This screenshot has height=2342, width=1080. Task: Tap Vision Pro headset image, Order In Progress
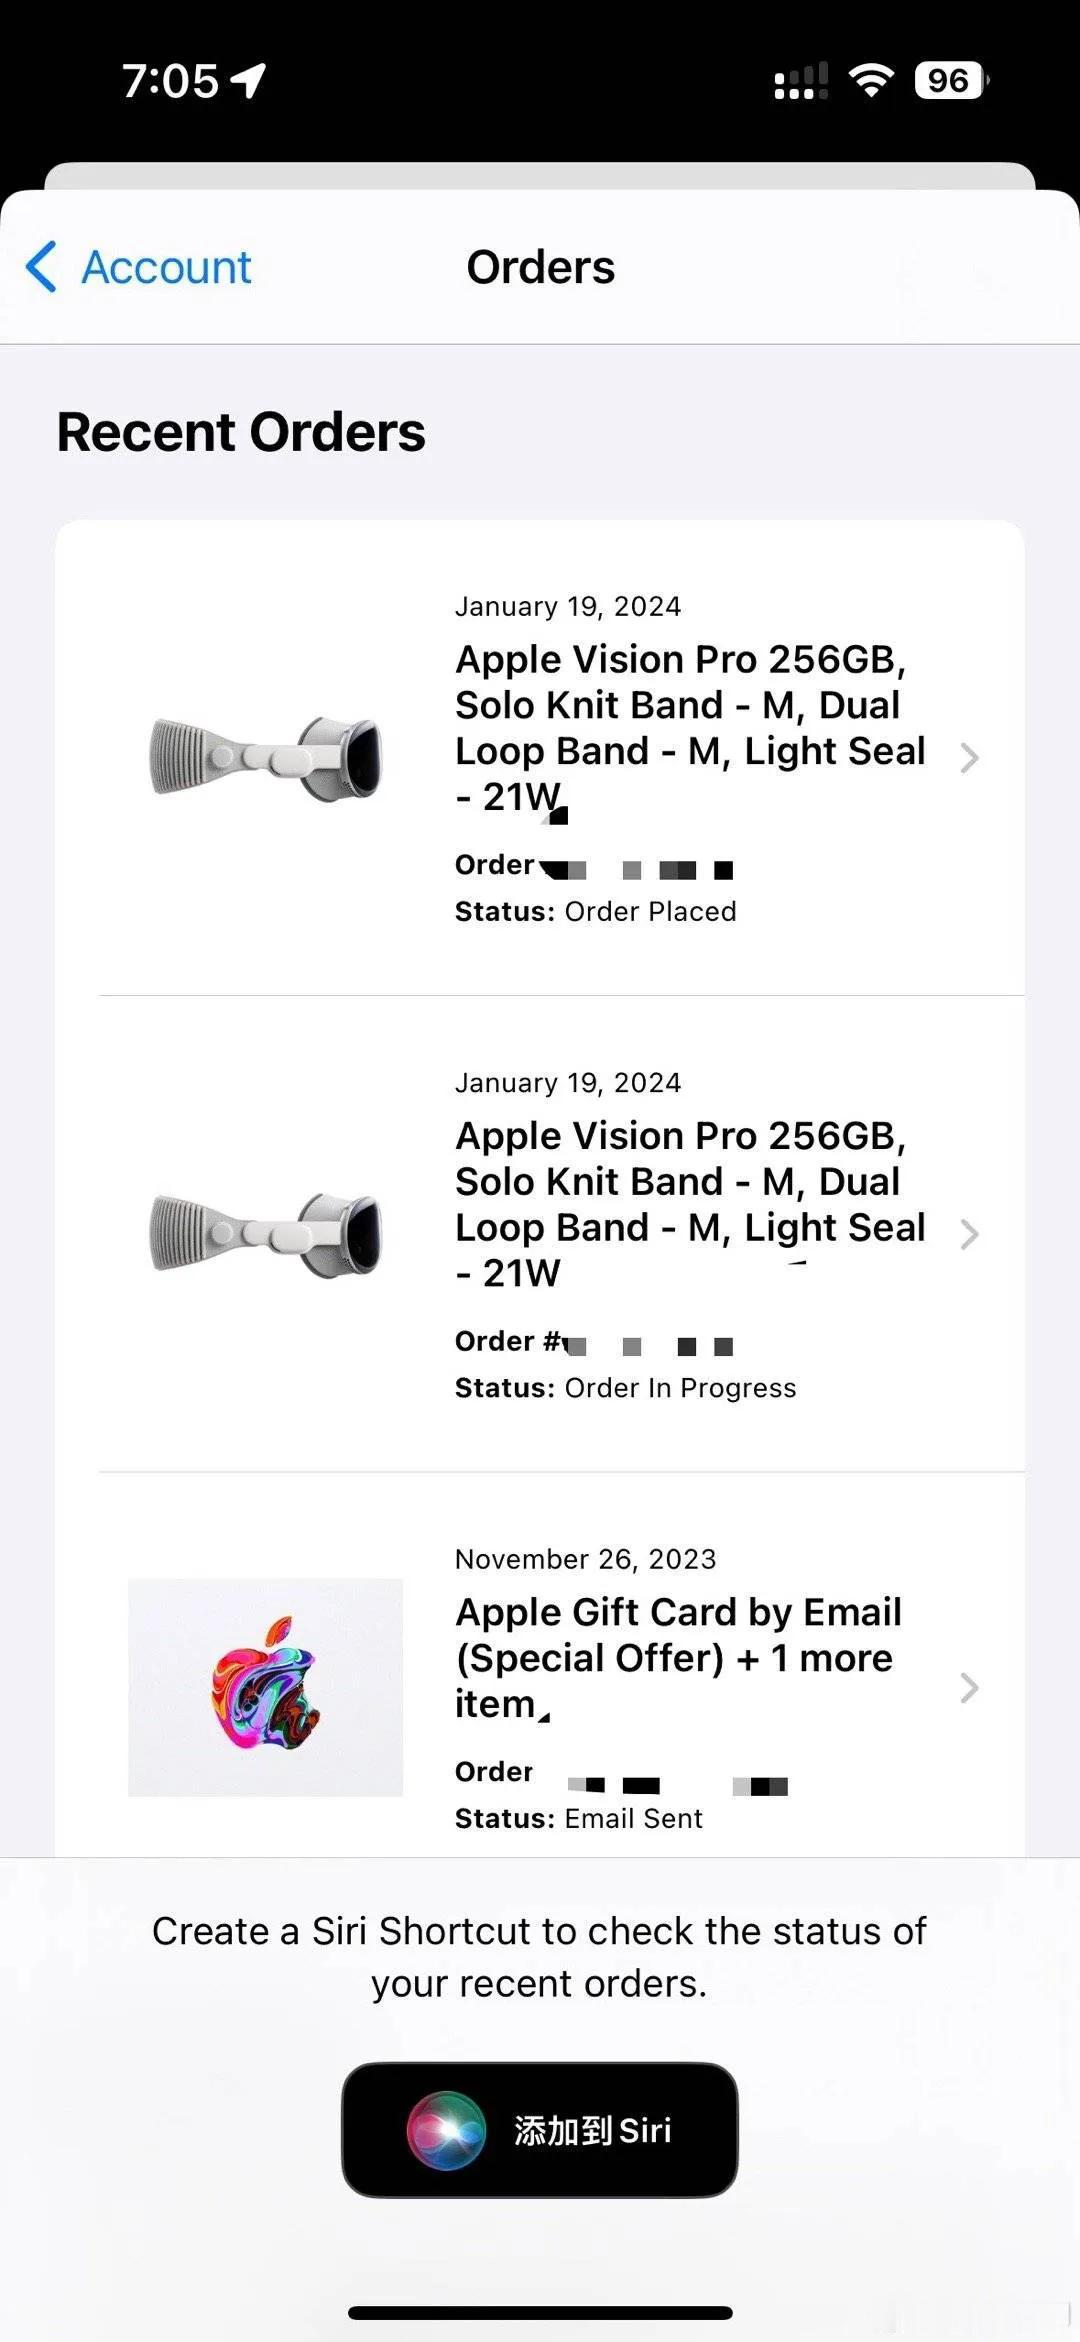pyautogui.click(x=266, y=1234)
